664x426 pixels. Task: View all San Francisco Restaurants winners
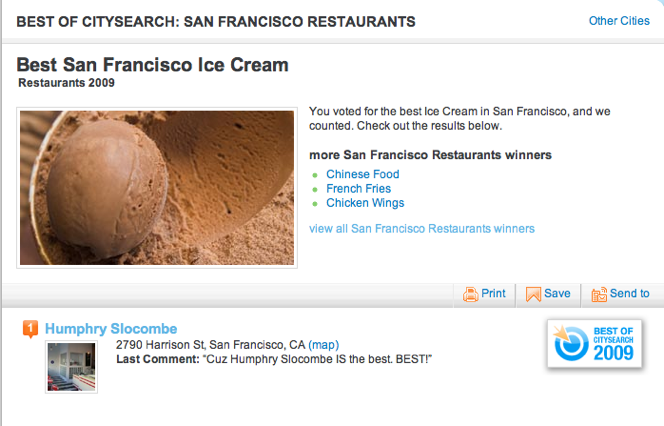coord(422,229)
